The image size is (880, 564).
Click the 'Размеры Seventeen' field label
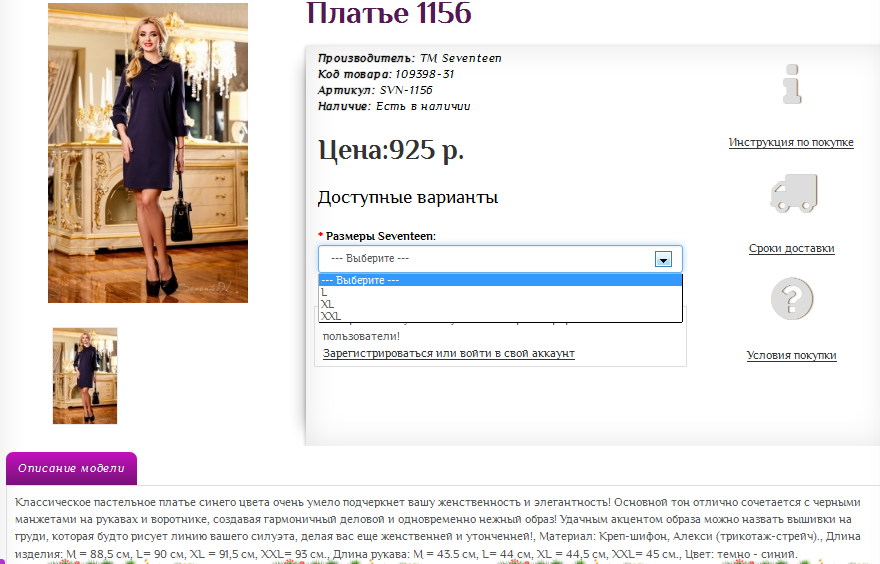point(380,236)
